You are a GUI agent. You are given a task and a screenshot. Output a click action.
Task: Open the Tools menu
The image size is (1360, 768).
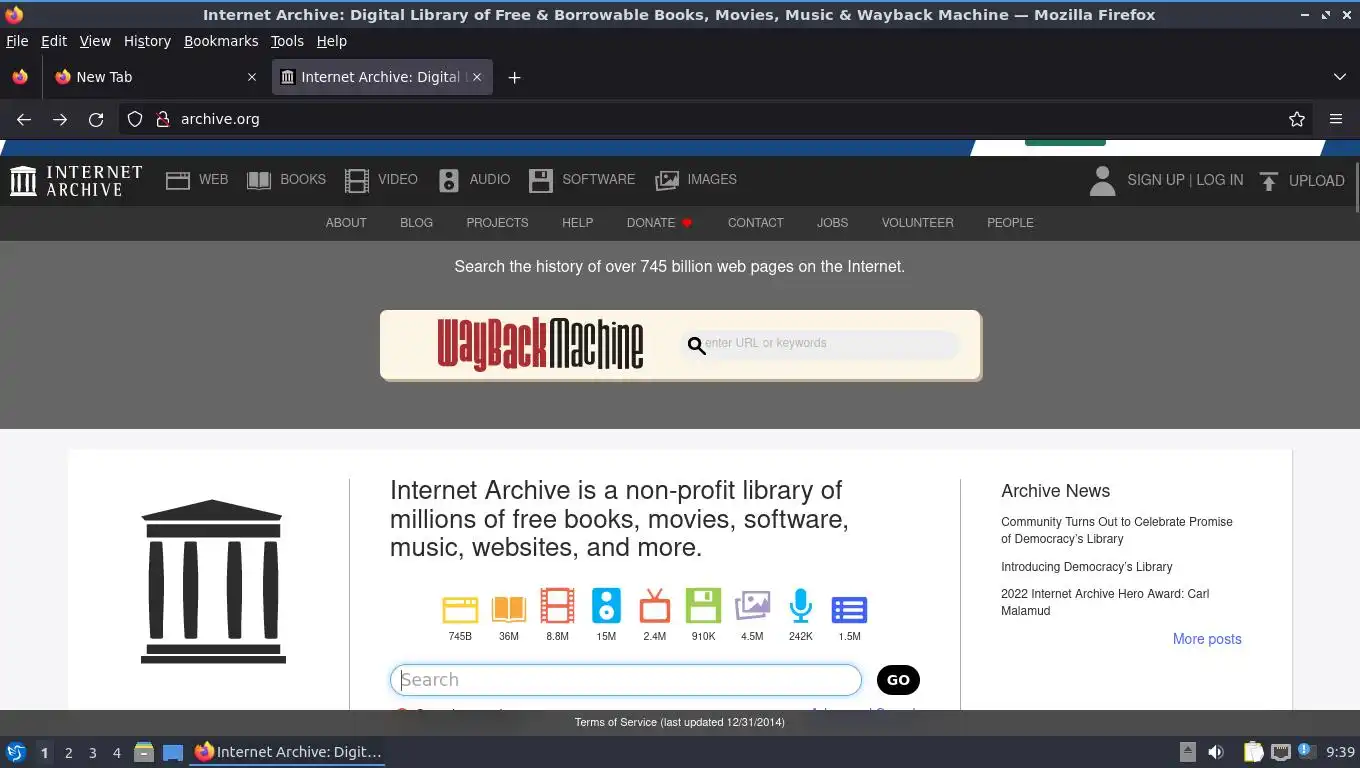point(287,41)
